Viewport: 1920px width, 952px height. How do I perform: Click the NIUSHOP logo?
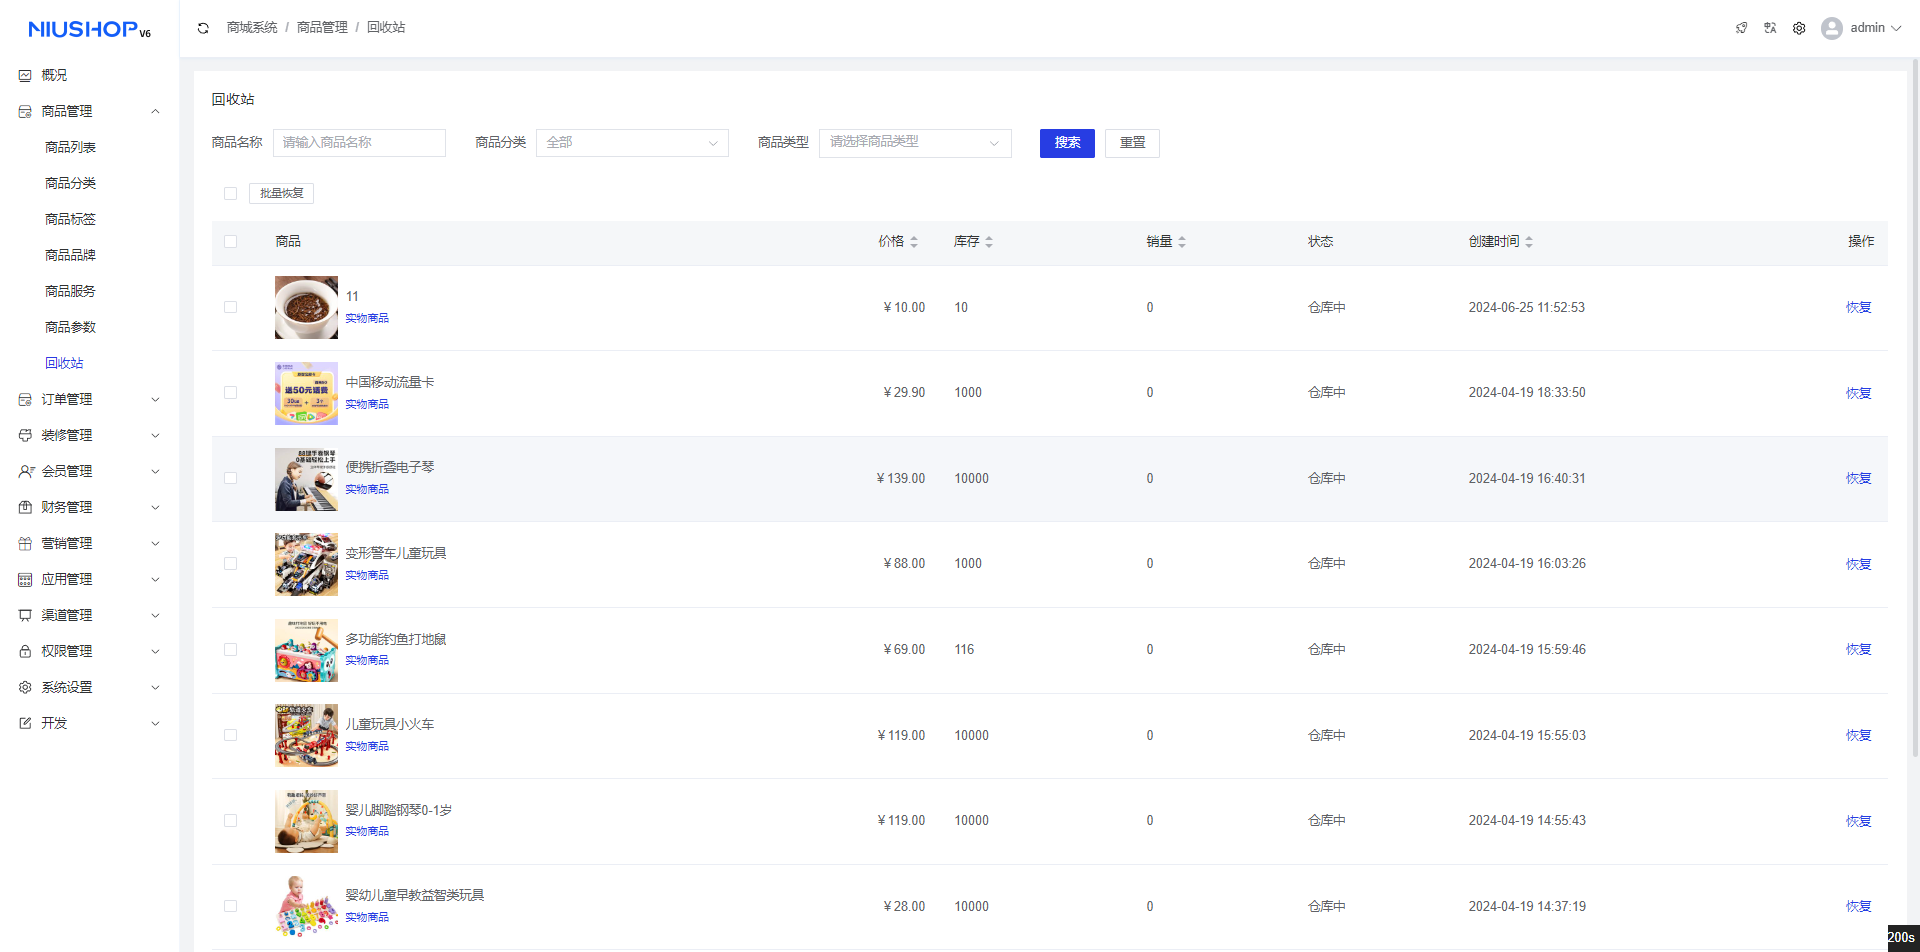click(89, 30)
